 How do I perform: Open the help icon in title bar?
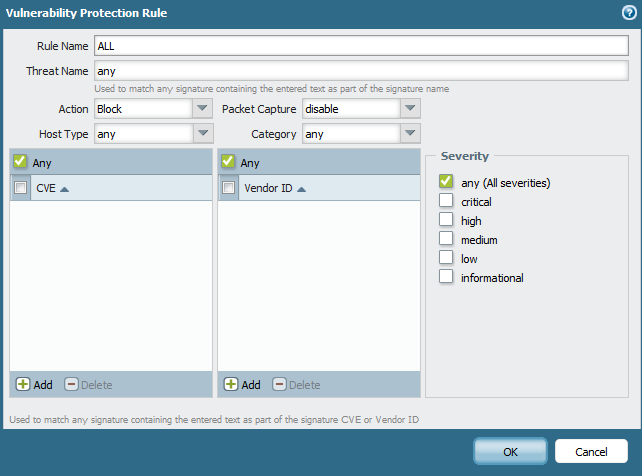[x=629, y=13]
